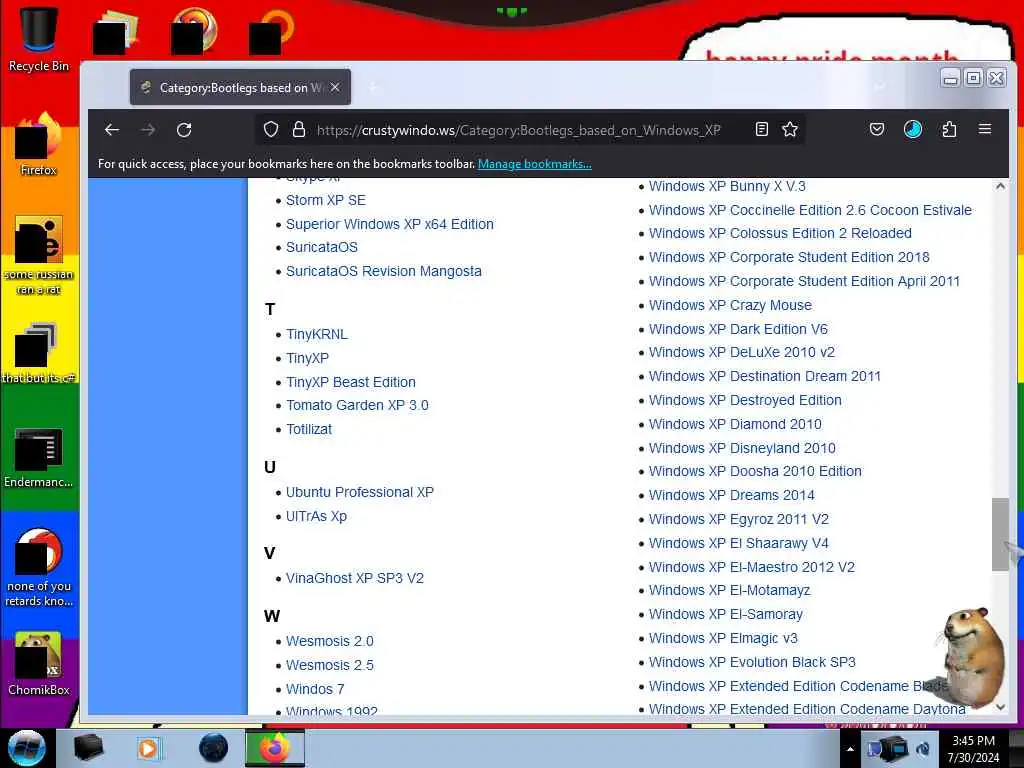
Task: Open Windows XP El-Motamayz link
Action: [x=729, y=590]
